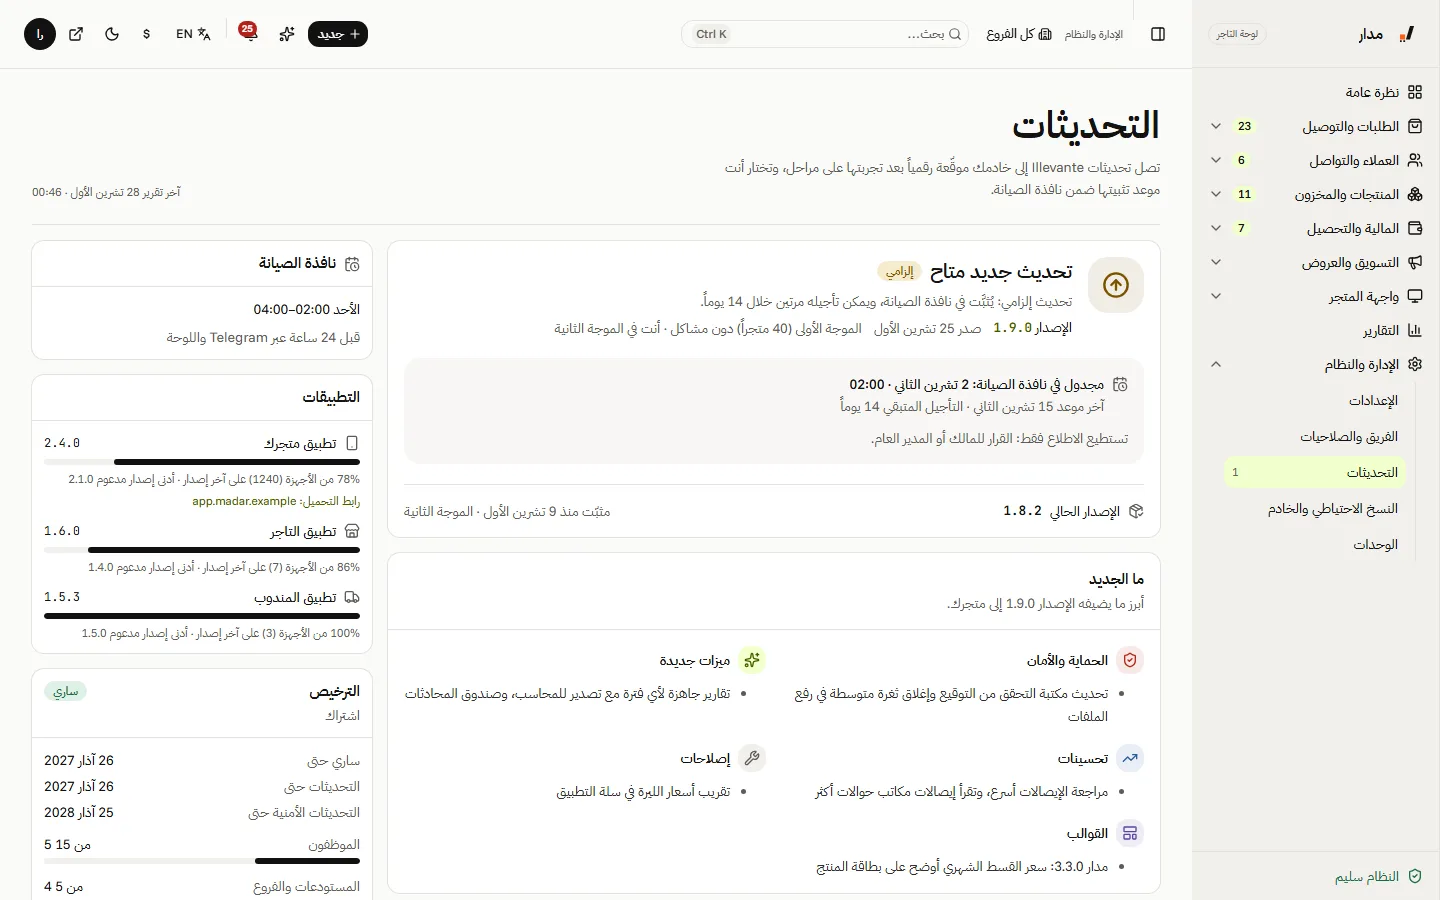Open the user avatar menu
Viewport: 1440px width, 900px height.
click(40, 34)
